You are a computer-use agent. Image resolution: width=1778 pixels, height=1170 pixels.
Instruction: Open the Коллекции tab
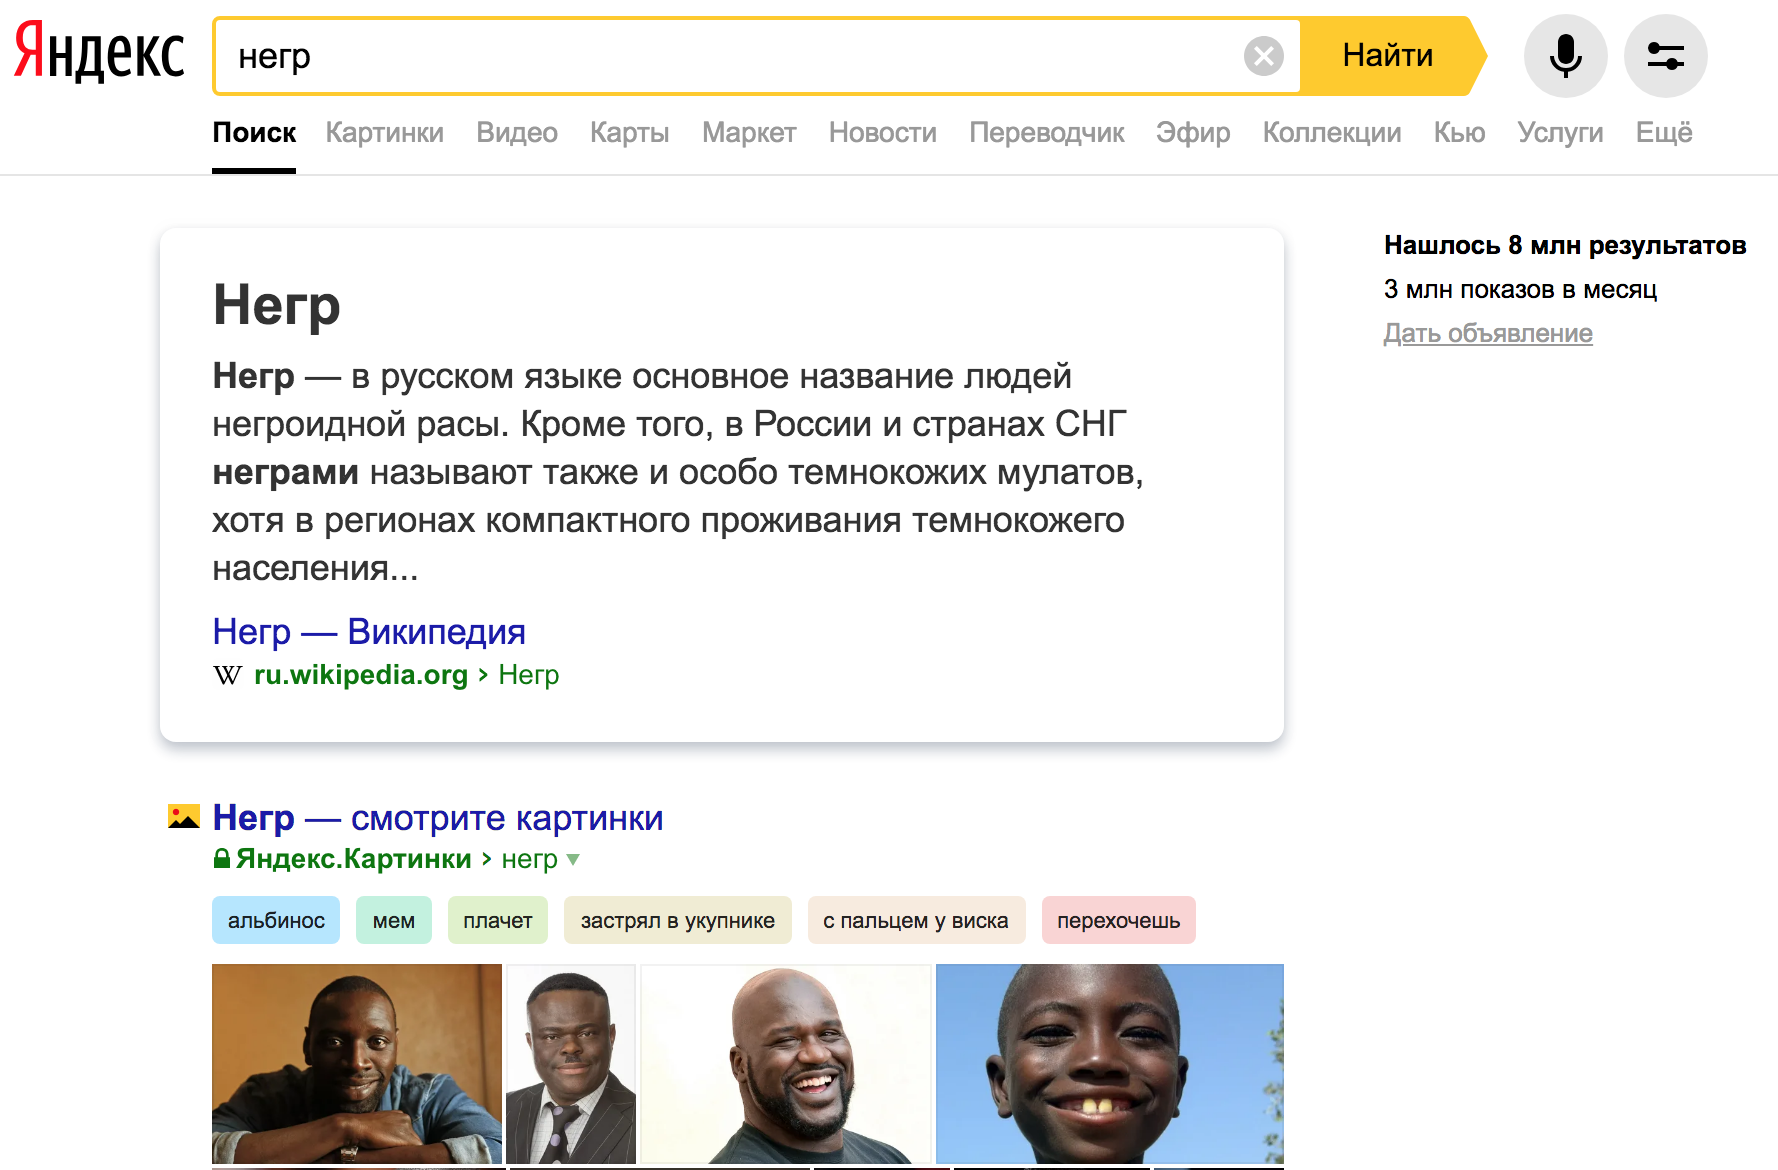point(1332,133)
